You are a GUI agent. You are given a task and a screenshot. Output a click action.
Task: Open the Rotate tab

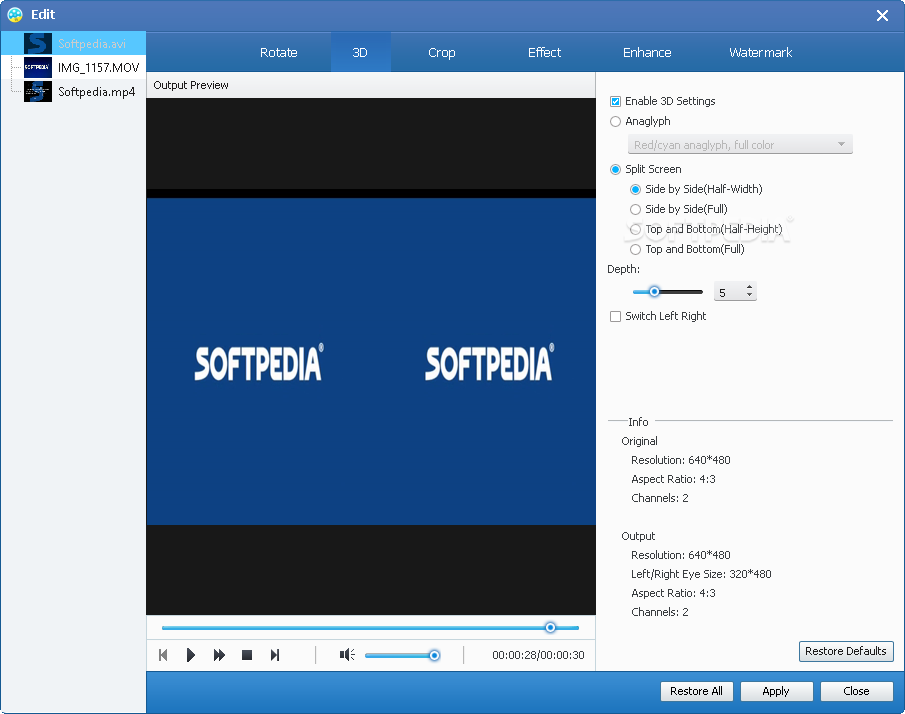(x=279, y=53)
